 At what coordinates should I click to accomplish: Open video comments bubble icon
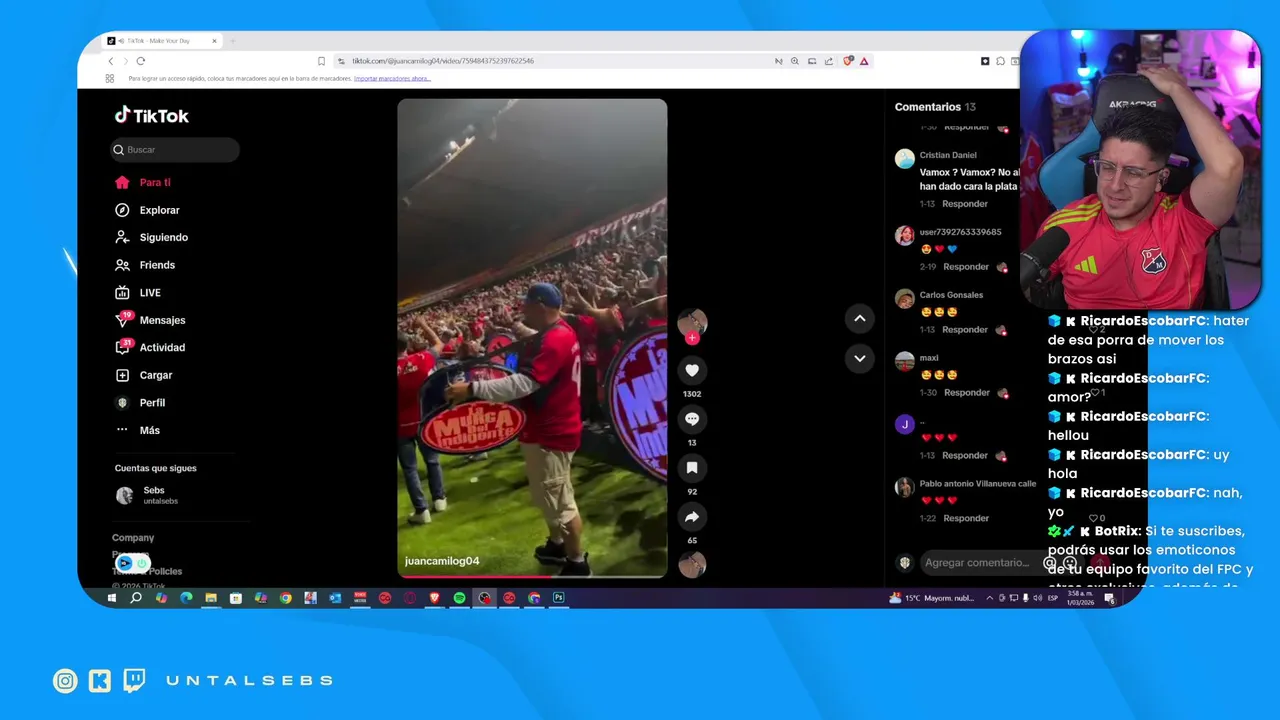coord(692,419)
